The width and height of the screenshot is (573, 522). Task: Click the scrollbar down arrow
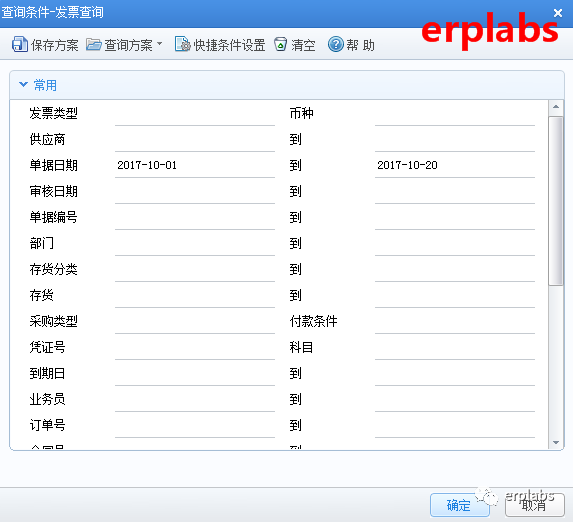pyautogui.click(x=556, y=443)
